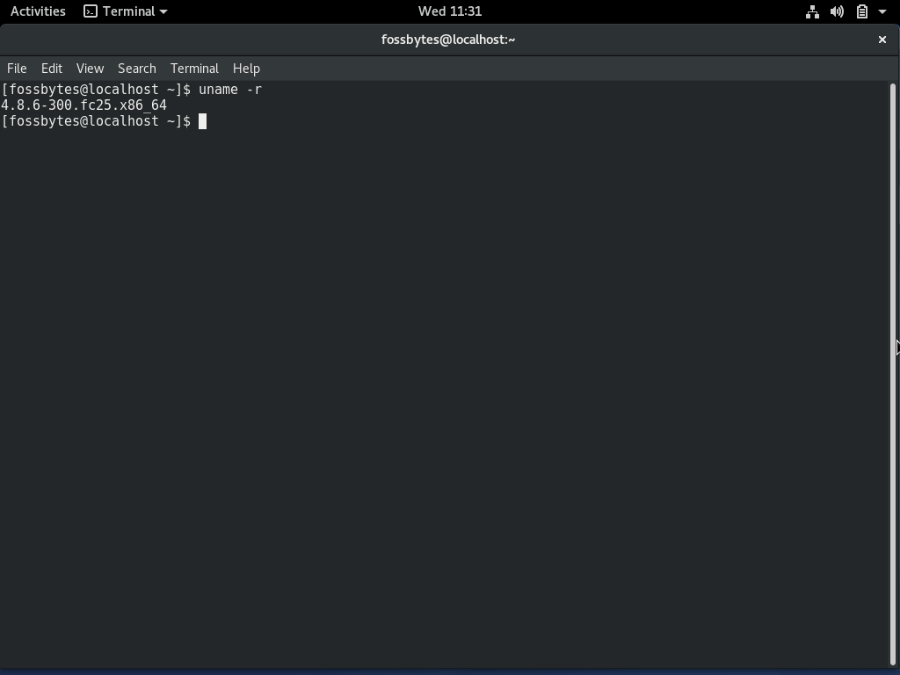This screenshot has height=675, width=900.
Task: Expand the system menu arrow in the top bar
Action: pos(883,12)
